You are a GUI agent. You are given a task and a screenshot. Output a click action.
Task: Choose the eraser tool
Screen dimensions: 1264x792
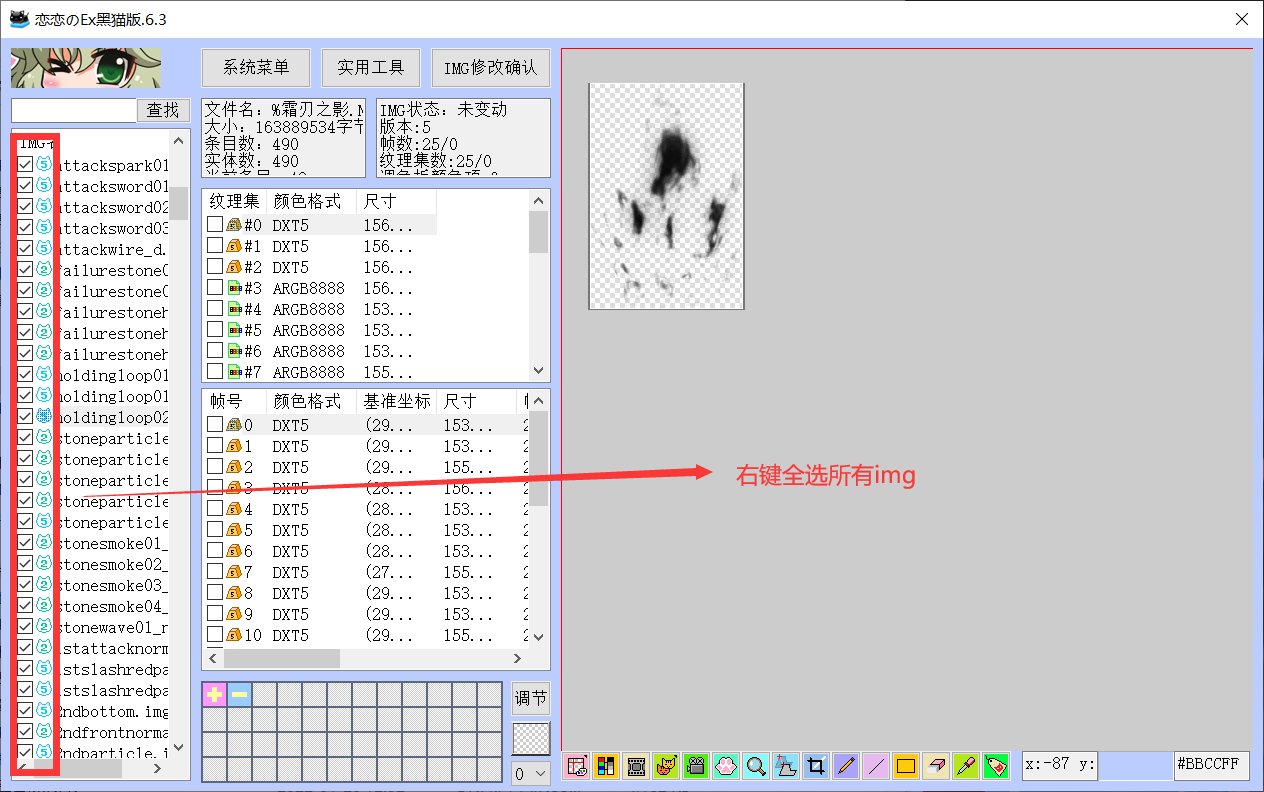935,765
